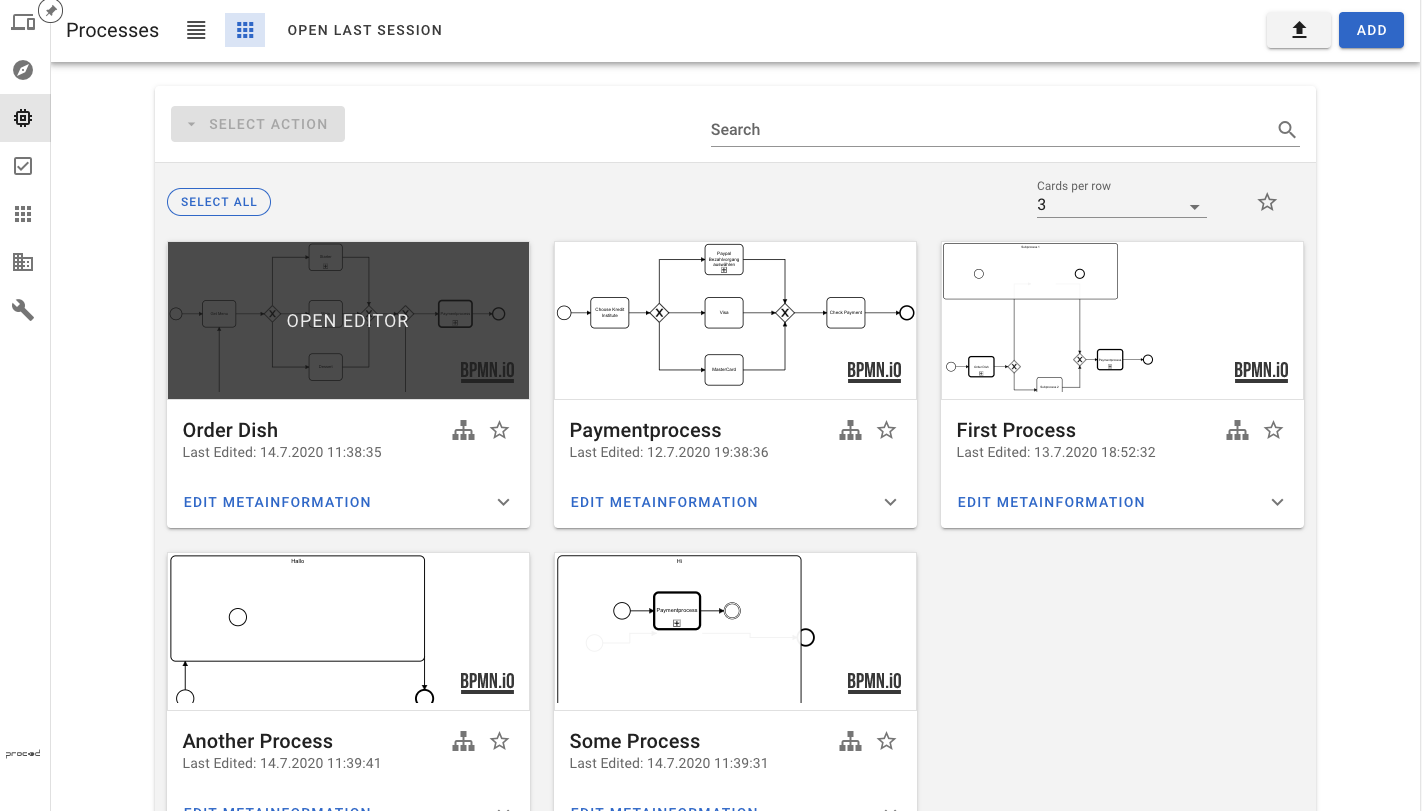Viewport: 1422px width, 811px height.
Task: Expand Order Dish card details chevron
Action: click(x=504, y=502)
